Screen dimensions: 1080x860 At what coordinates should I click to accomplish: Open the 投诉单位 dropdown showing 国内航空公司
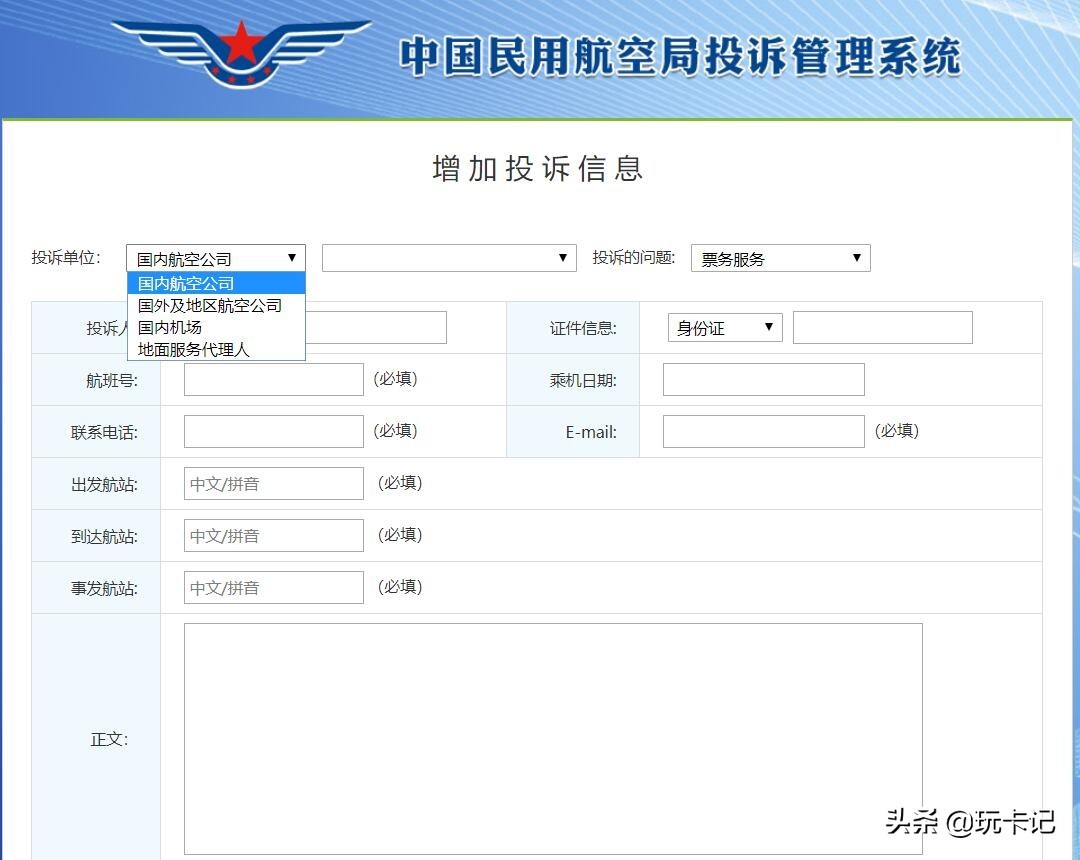(215, 258)
